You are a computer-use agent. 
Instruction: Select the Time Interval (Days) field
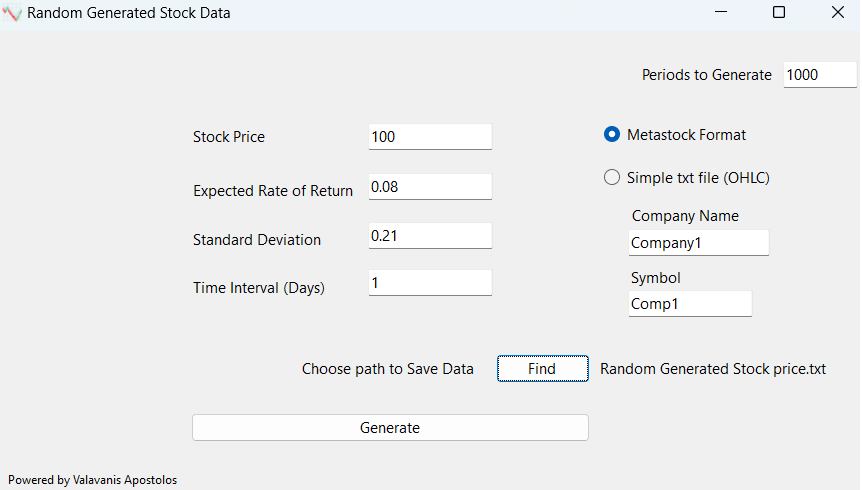coord(430,284)
